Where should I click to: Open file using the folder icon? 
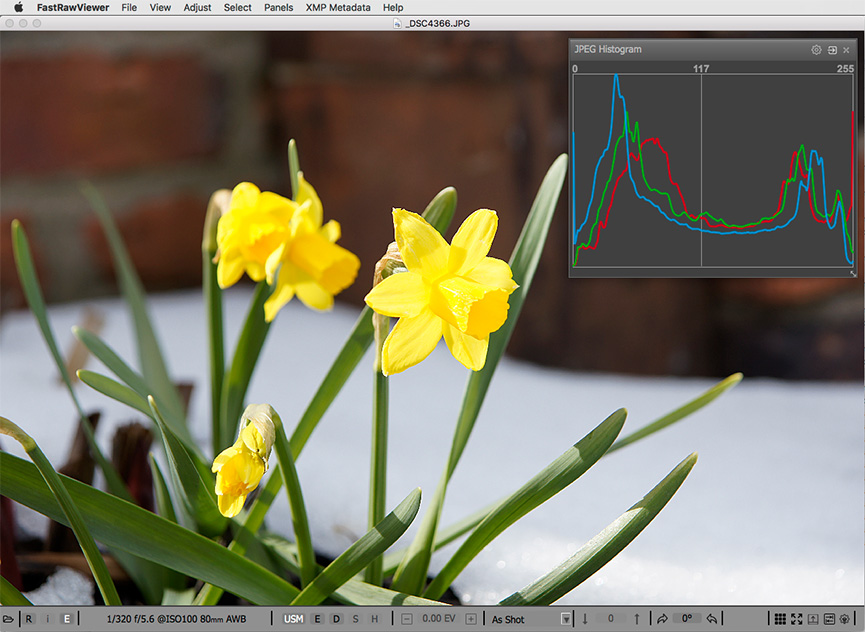(x=9, y=619)
